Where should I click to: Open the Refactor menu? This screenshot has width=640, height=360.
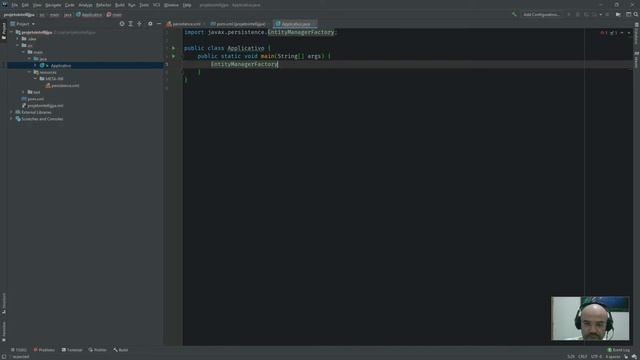click(103, 5)
